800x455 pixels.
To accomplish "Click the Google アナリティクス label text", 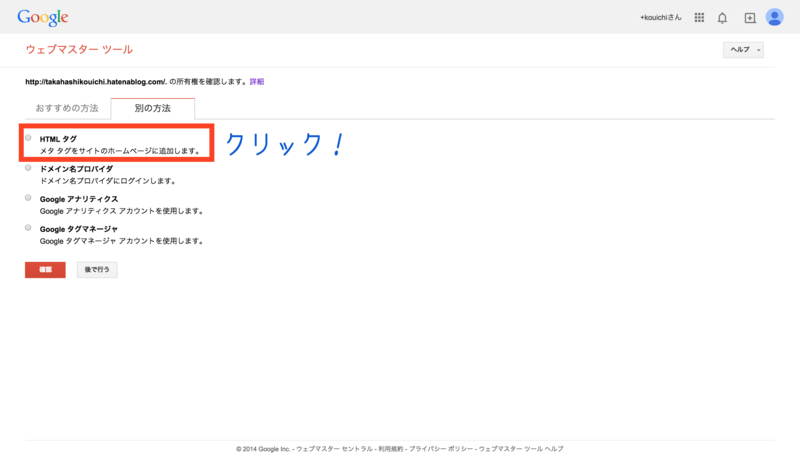I will [79, 199].
